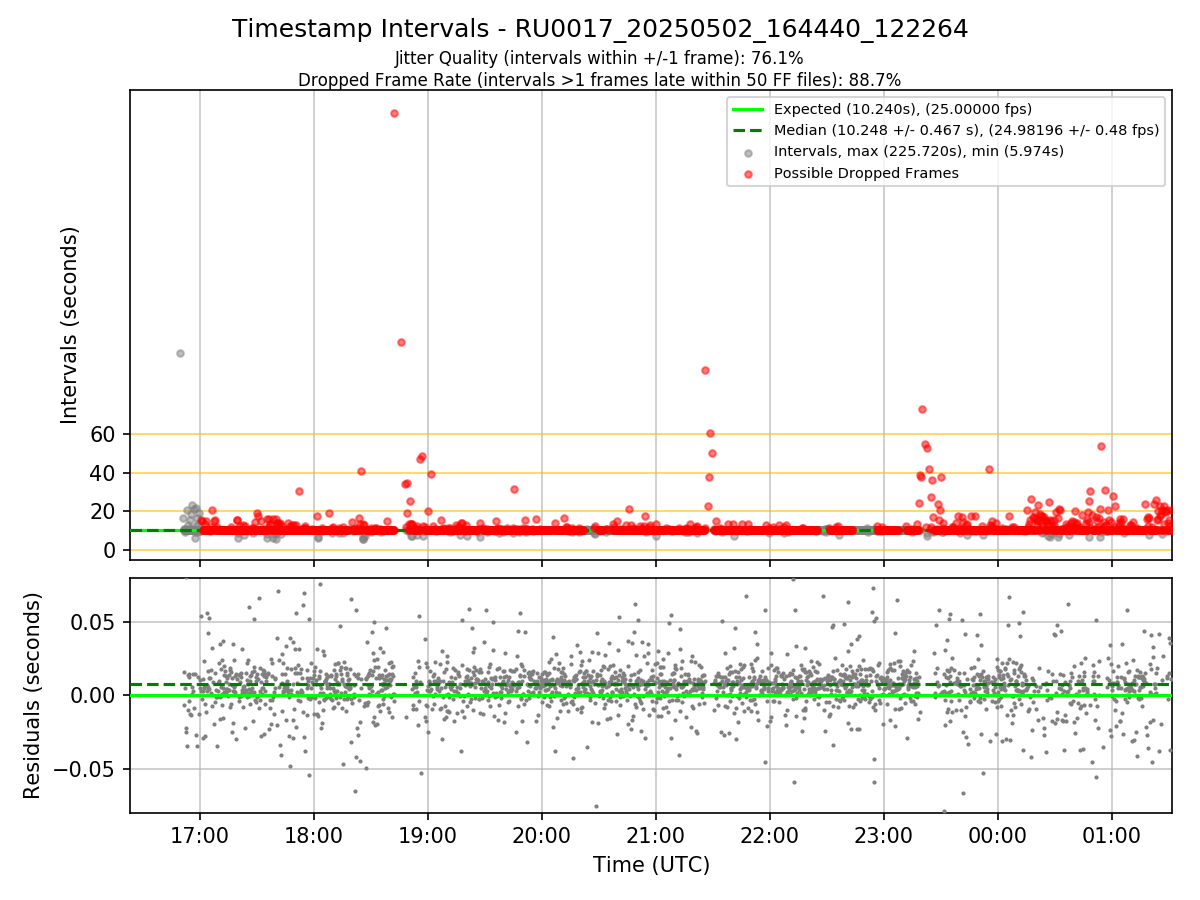Click the 'Jitter Quality' subtitle line

pos(599,58)
